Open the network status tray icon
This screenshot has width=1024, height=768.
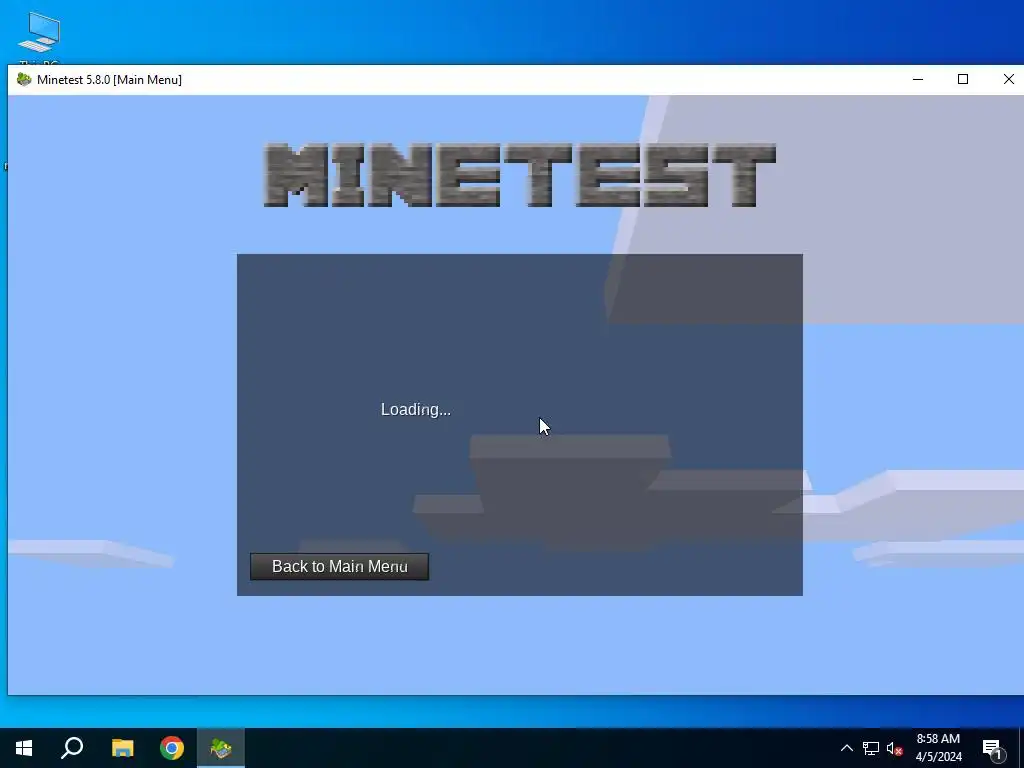[x=871, y=748]
